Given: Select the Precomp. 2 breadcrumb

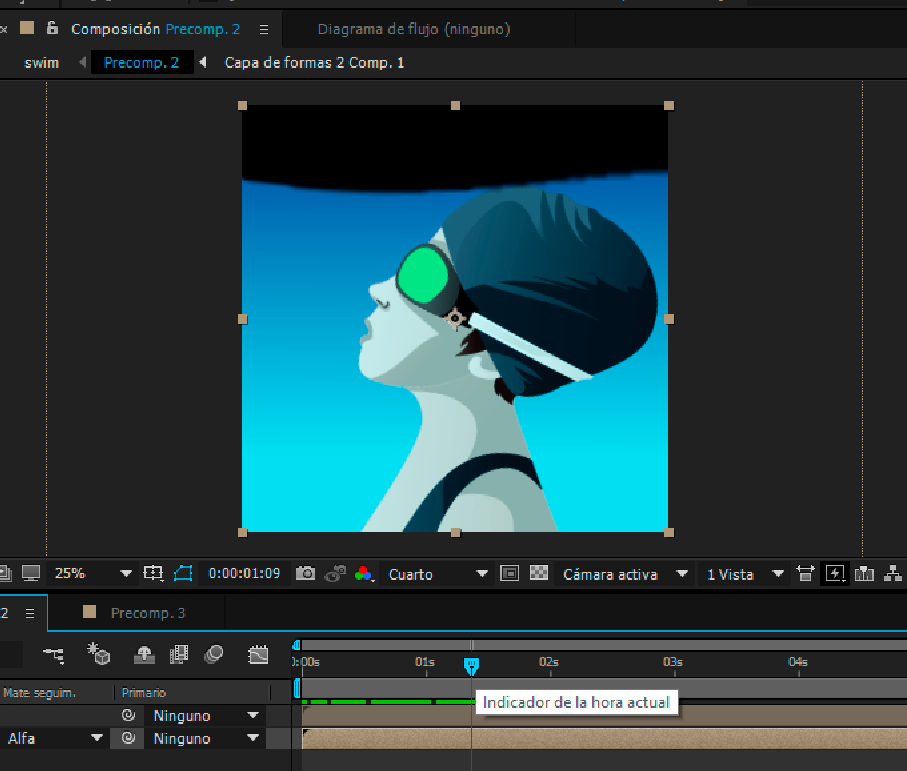Looking at the screenshot, I should click(141, 62).
